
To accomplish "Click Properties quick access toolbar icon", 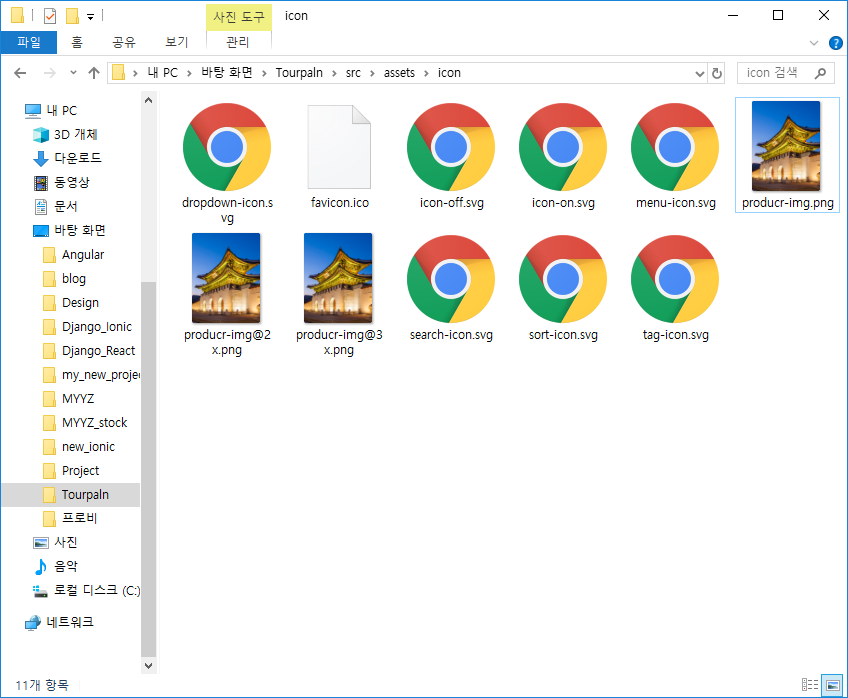I will tap(50, 16).
